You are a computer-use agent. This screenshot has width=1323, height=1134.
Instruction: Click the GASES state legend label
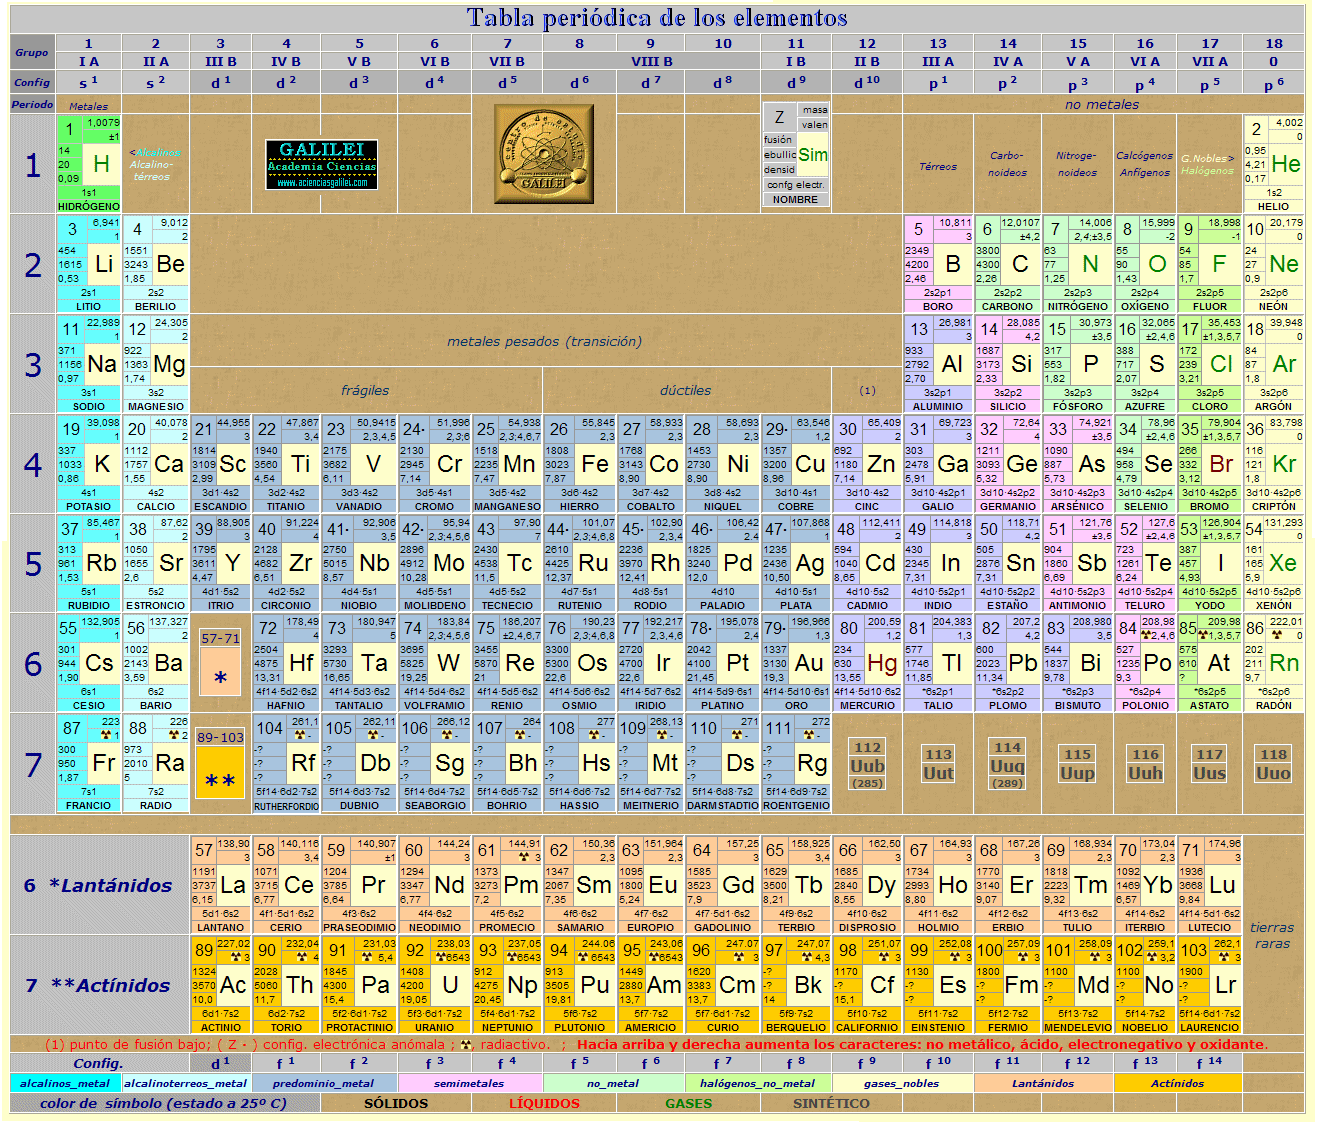(689, 1103)
